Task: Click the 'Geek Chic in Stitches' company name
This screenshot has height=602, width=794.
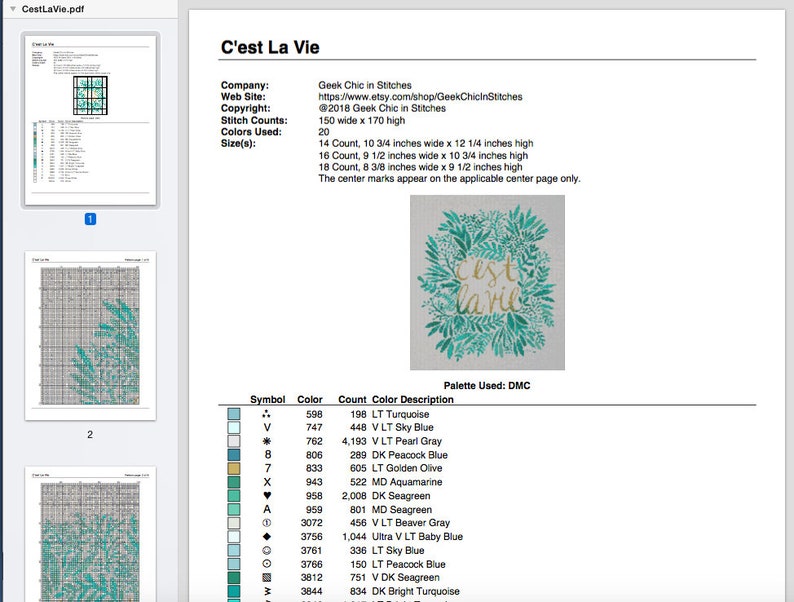Action: [365, 85]
